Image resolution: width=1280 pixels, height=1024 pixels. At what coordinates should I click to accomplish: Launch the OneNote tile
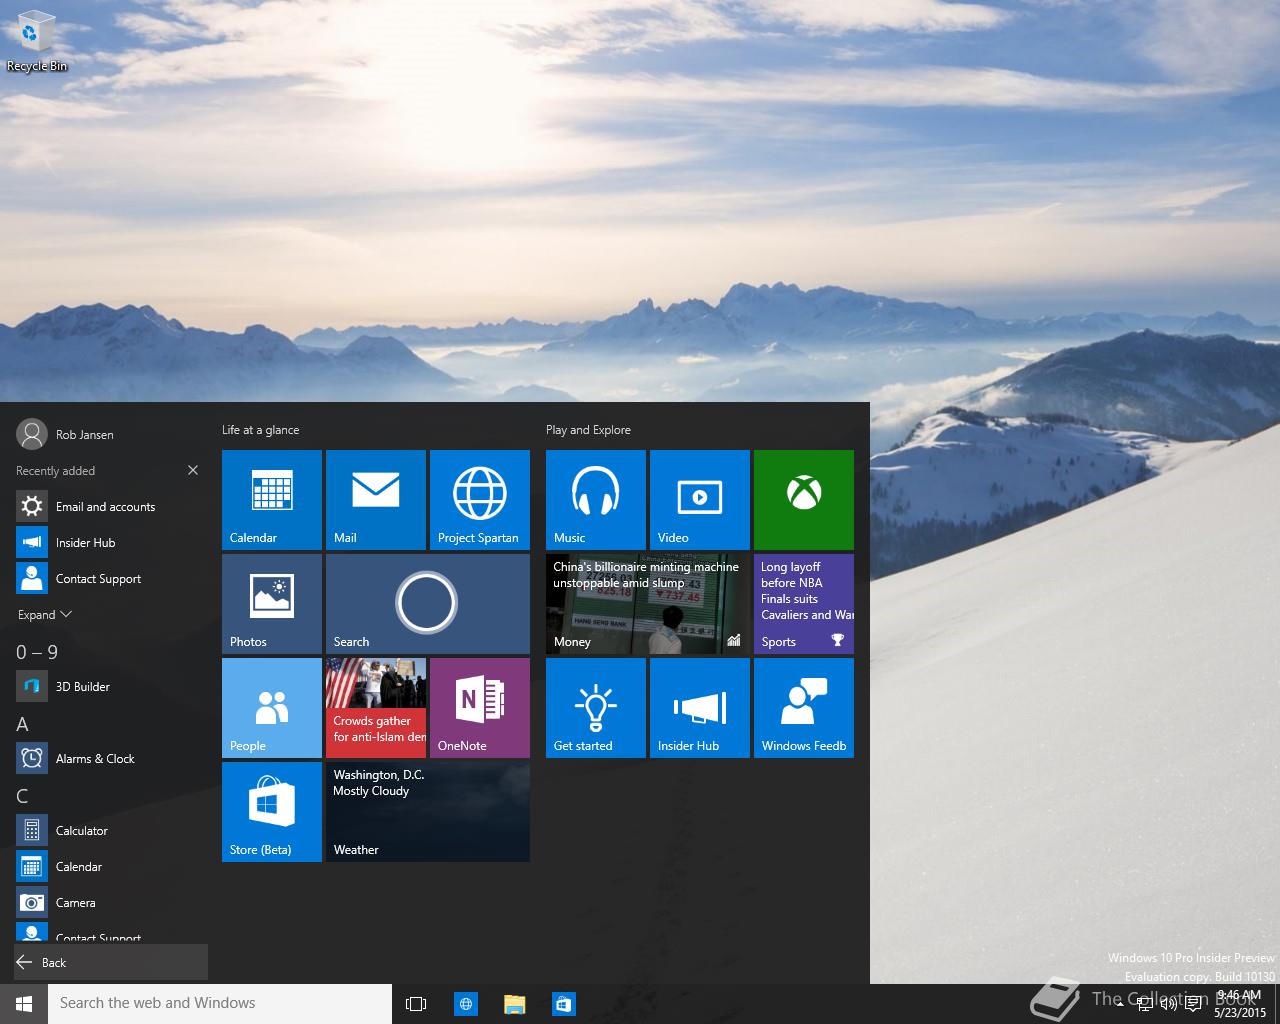point(480,708)
